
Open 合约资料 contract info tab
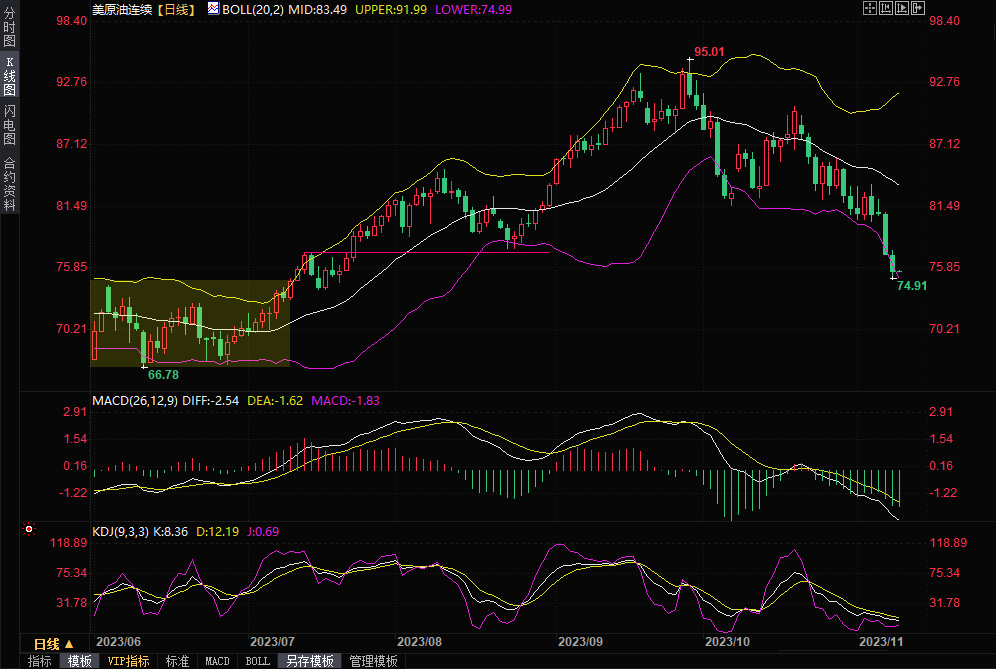click(x=9, y=183)
